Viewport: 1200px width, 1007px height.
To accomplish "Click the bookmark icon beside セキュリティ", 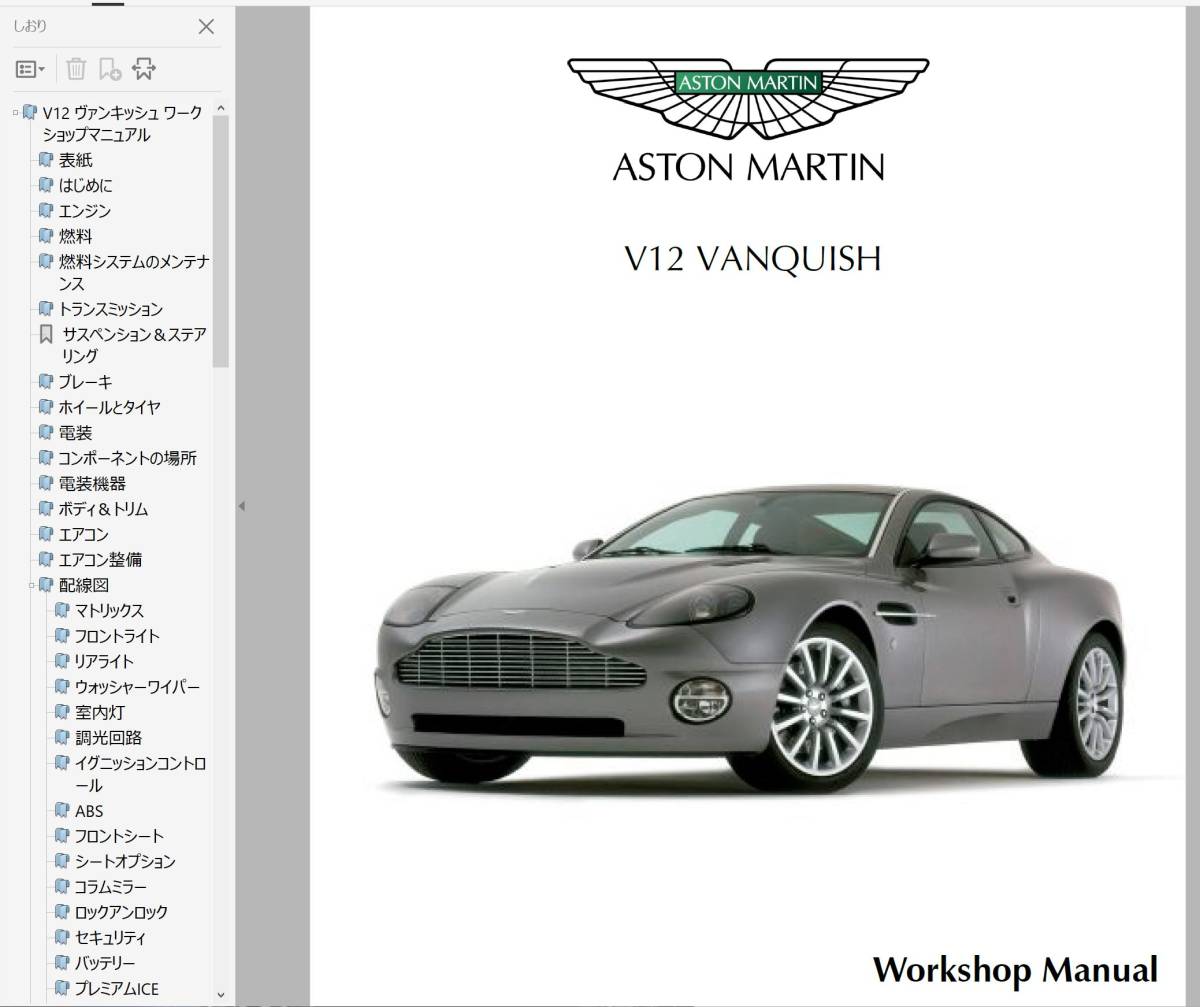I will click(62, 938).
